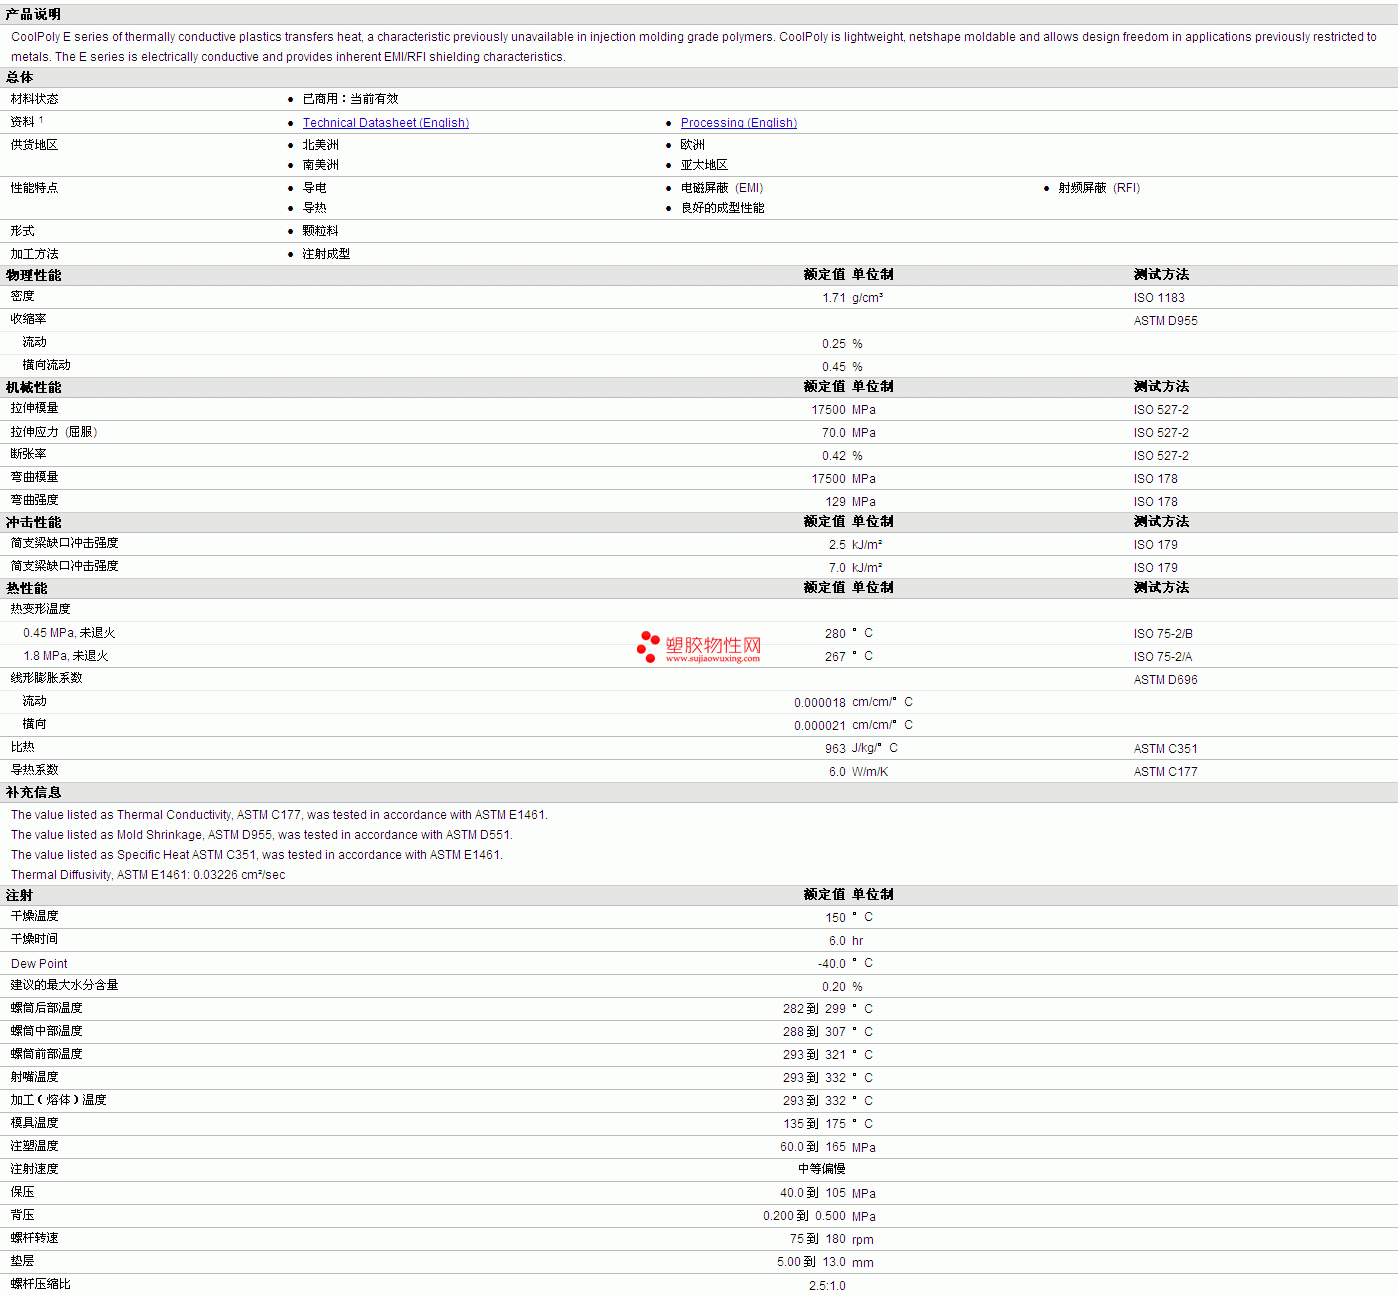Select the 亚太地区 region entry

[x=705, y=165]
